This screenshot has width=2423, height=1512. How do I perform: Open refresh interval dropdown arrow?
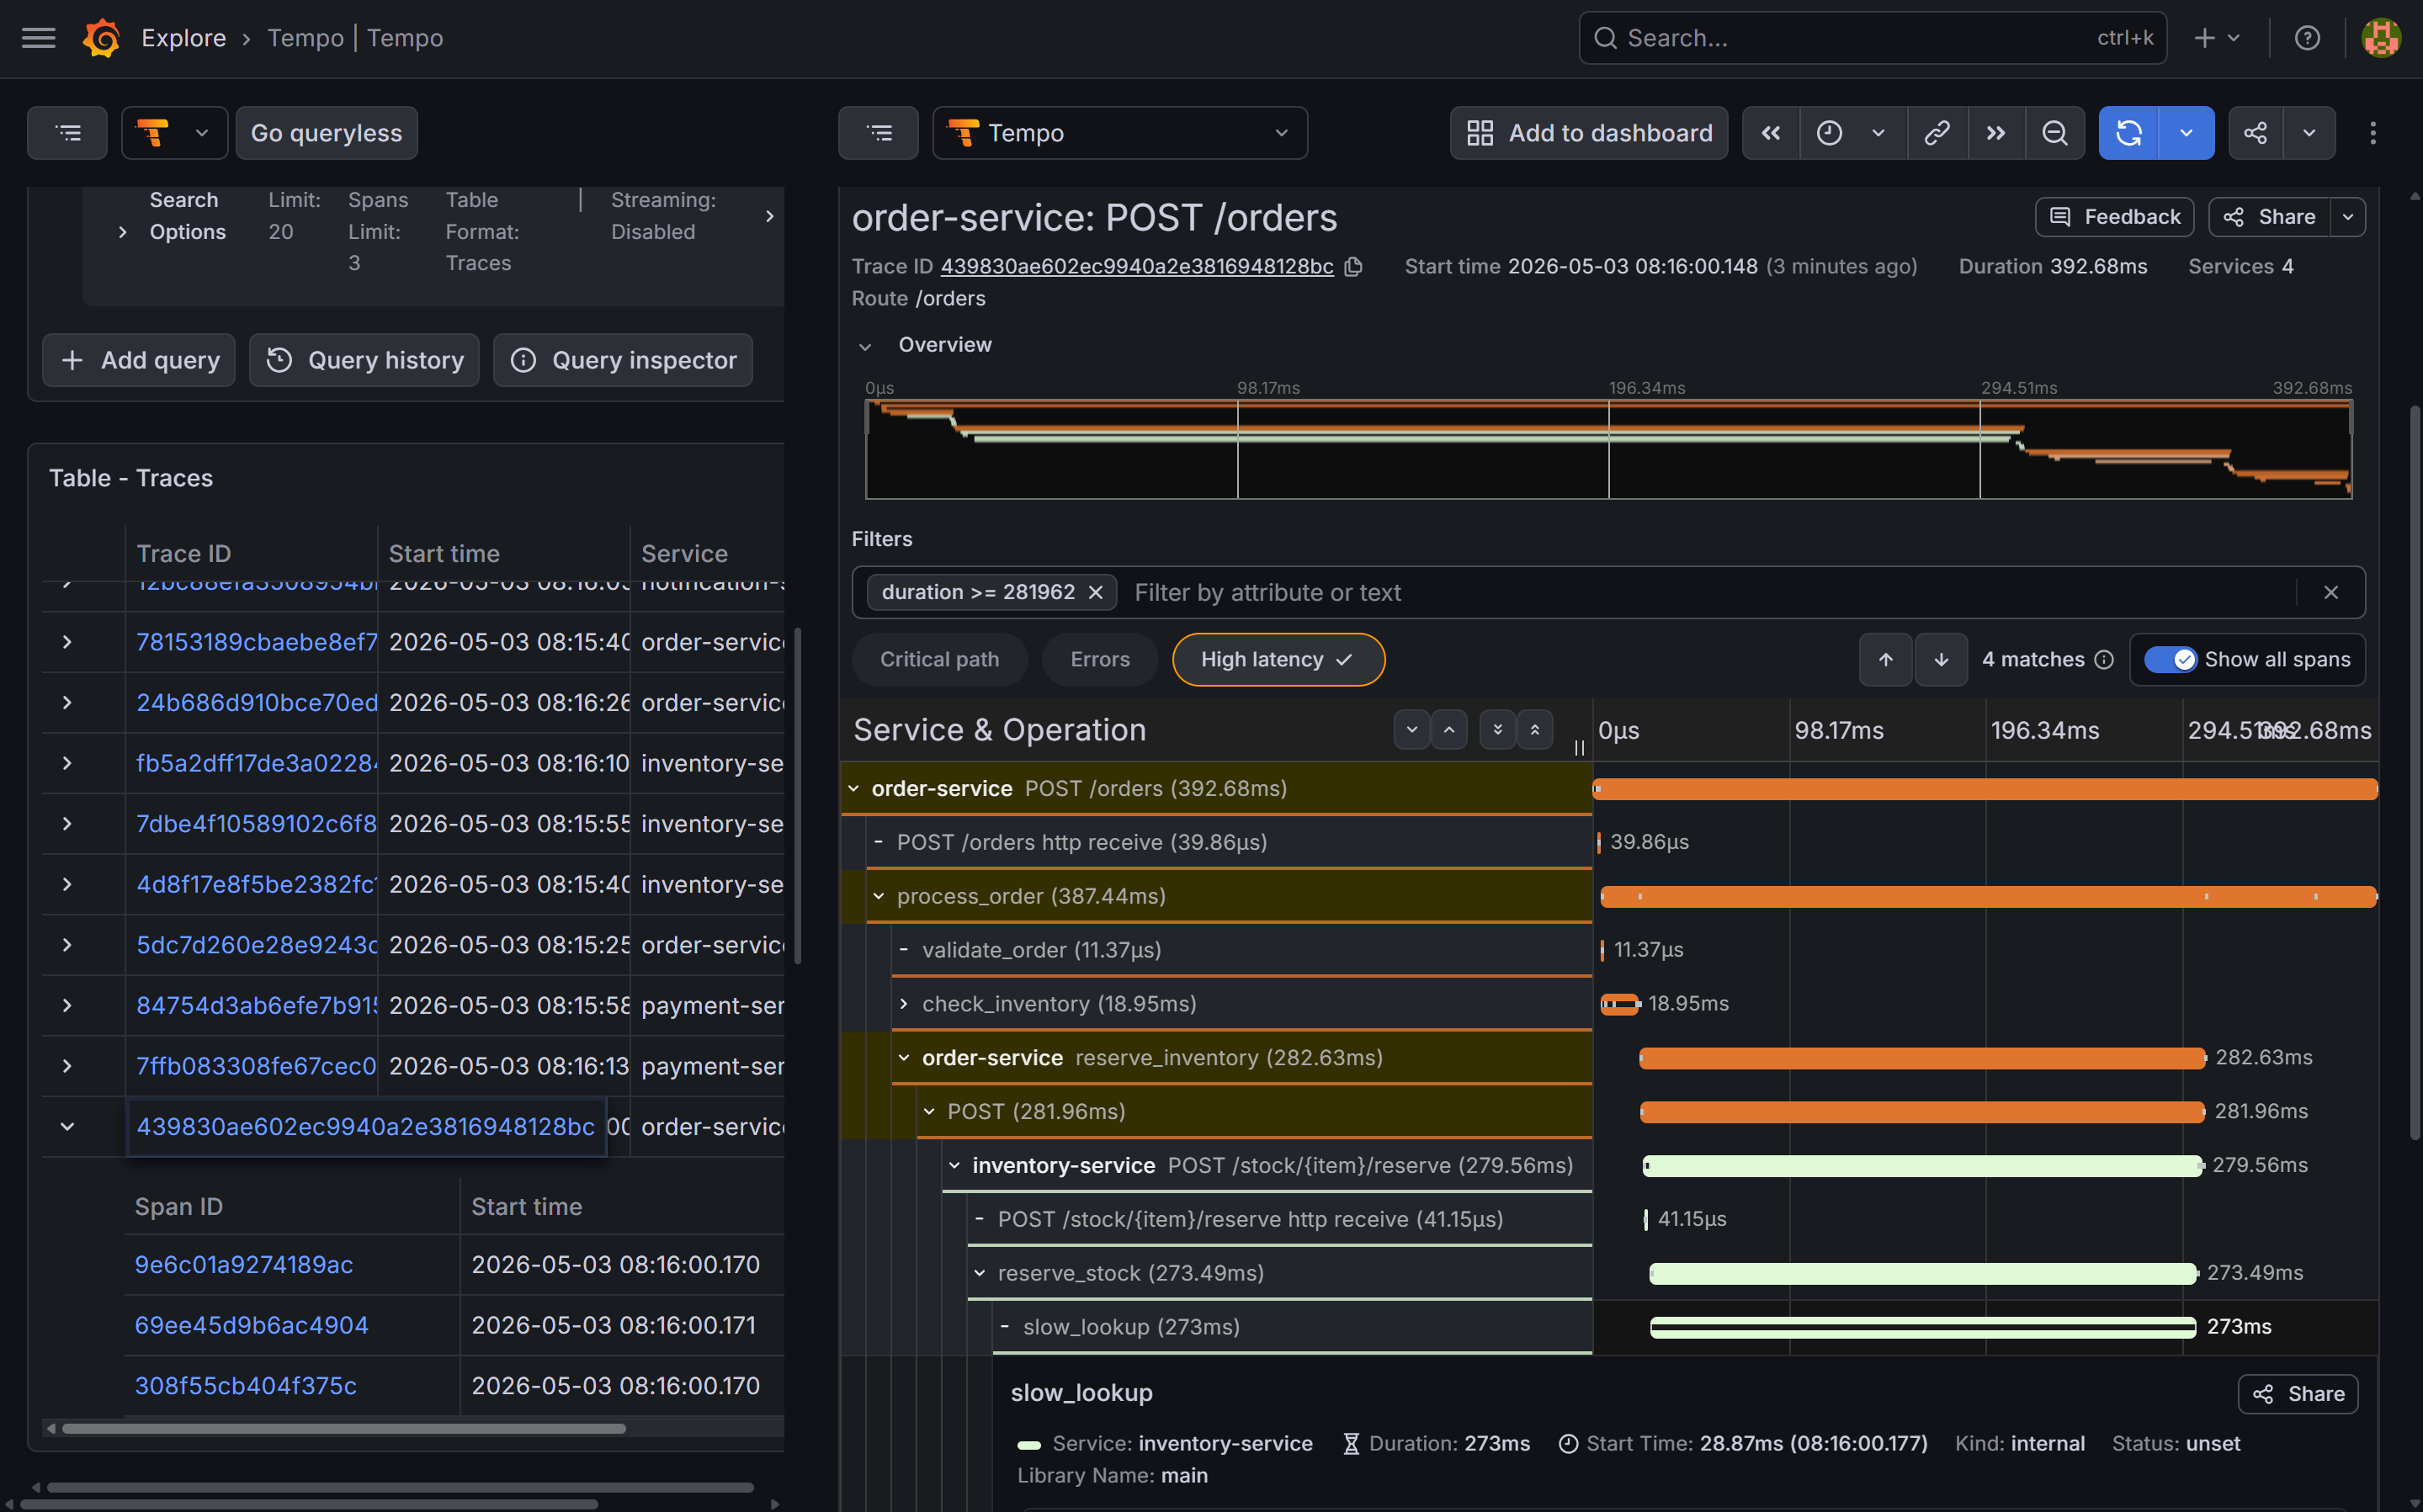pyautogui.click(x=2186, y=133)
